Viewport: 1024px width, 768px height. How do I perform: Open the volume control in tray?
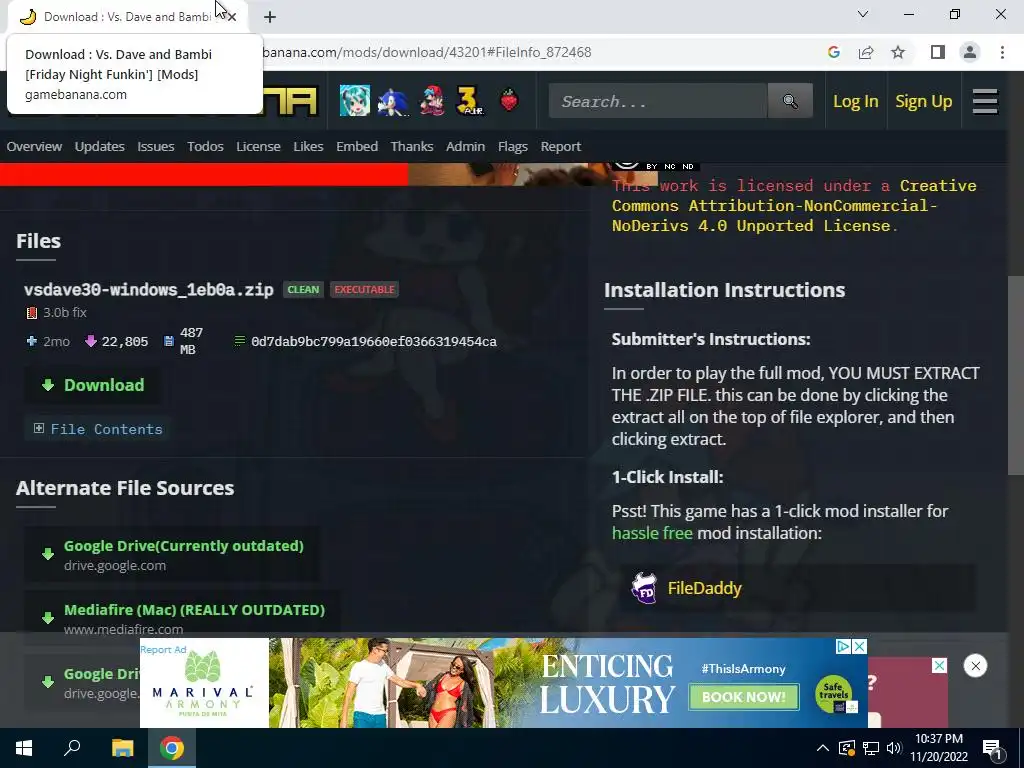coord(894,748)
